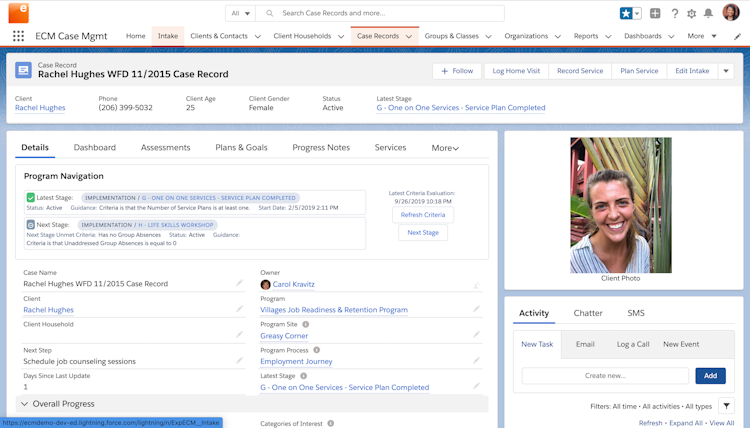Click Log Home Visit button
750x428 pixels.
coord(516,71)
